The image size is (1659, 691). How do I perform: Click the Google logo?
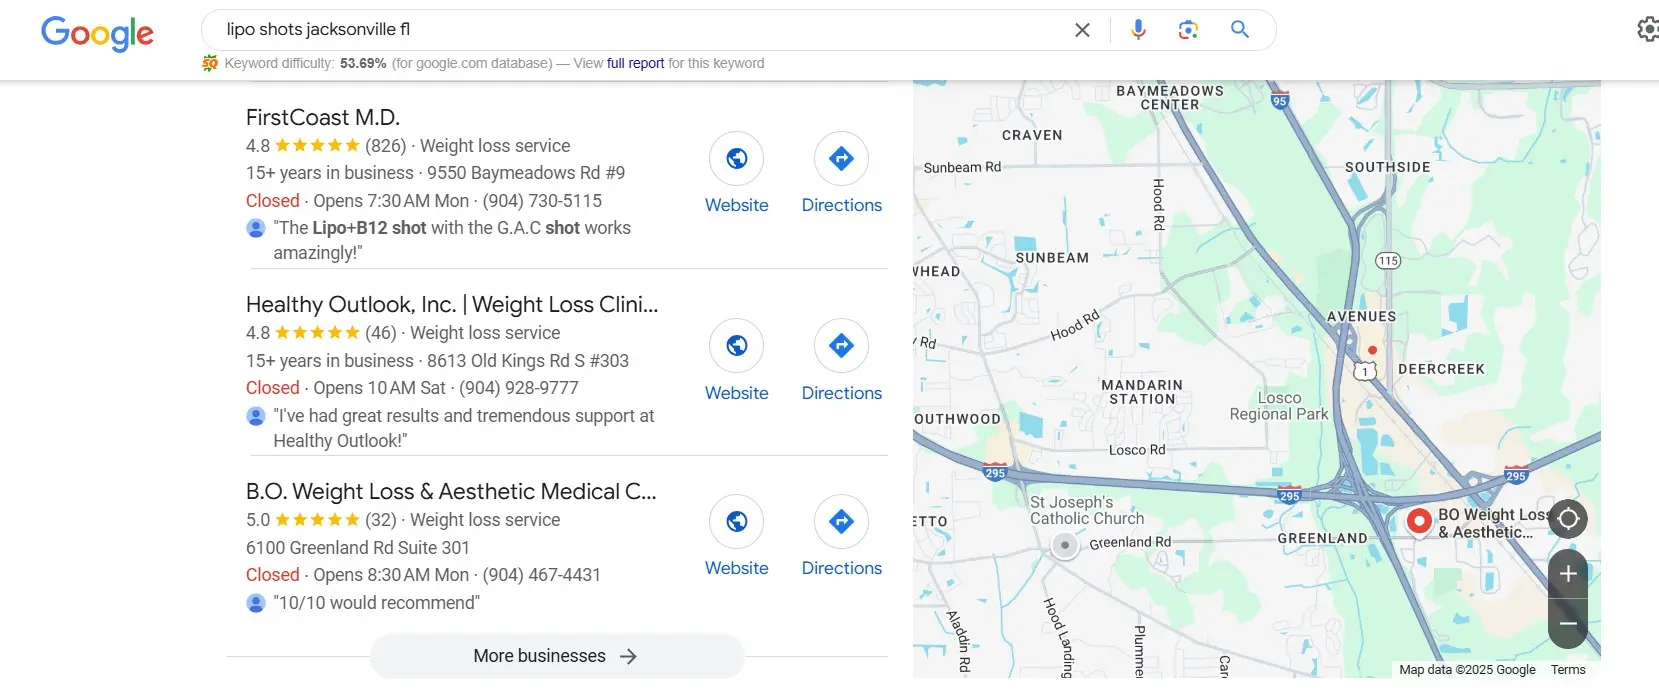(97, 32)
